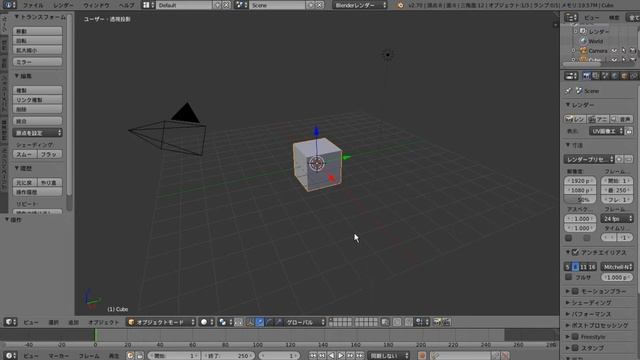Open the Mitchell-Netravali filter dropdown

(x=617, y=267)
